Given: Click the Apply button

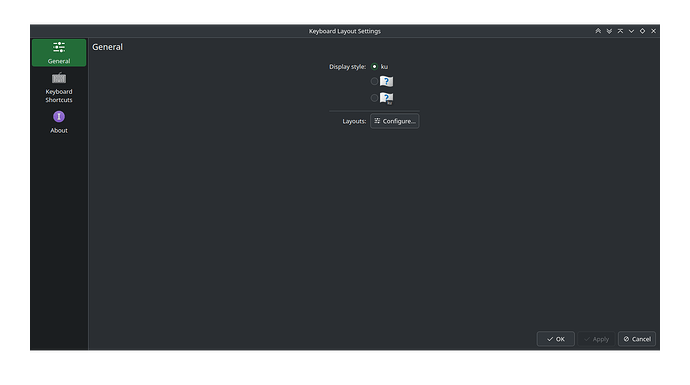Looking at the screenshot, I should tap(596, 339).
